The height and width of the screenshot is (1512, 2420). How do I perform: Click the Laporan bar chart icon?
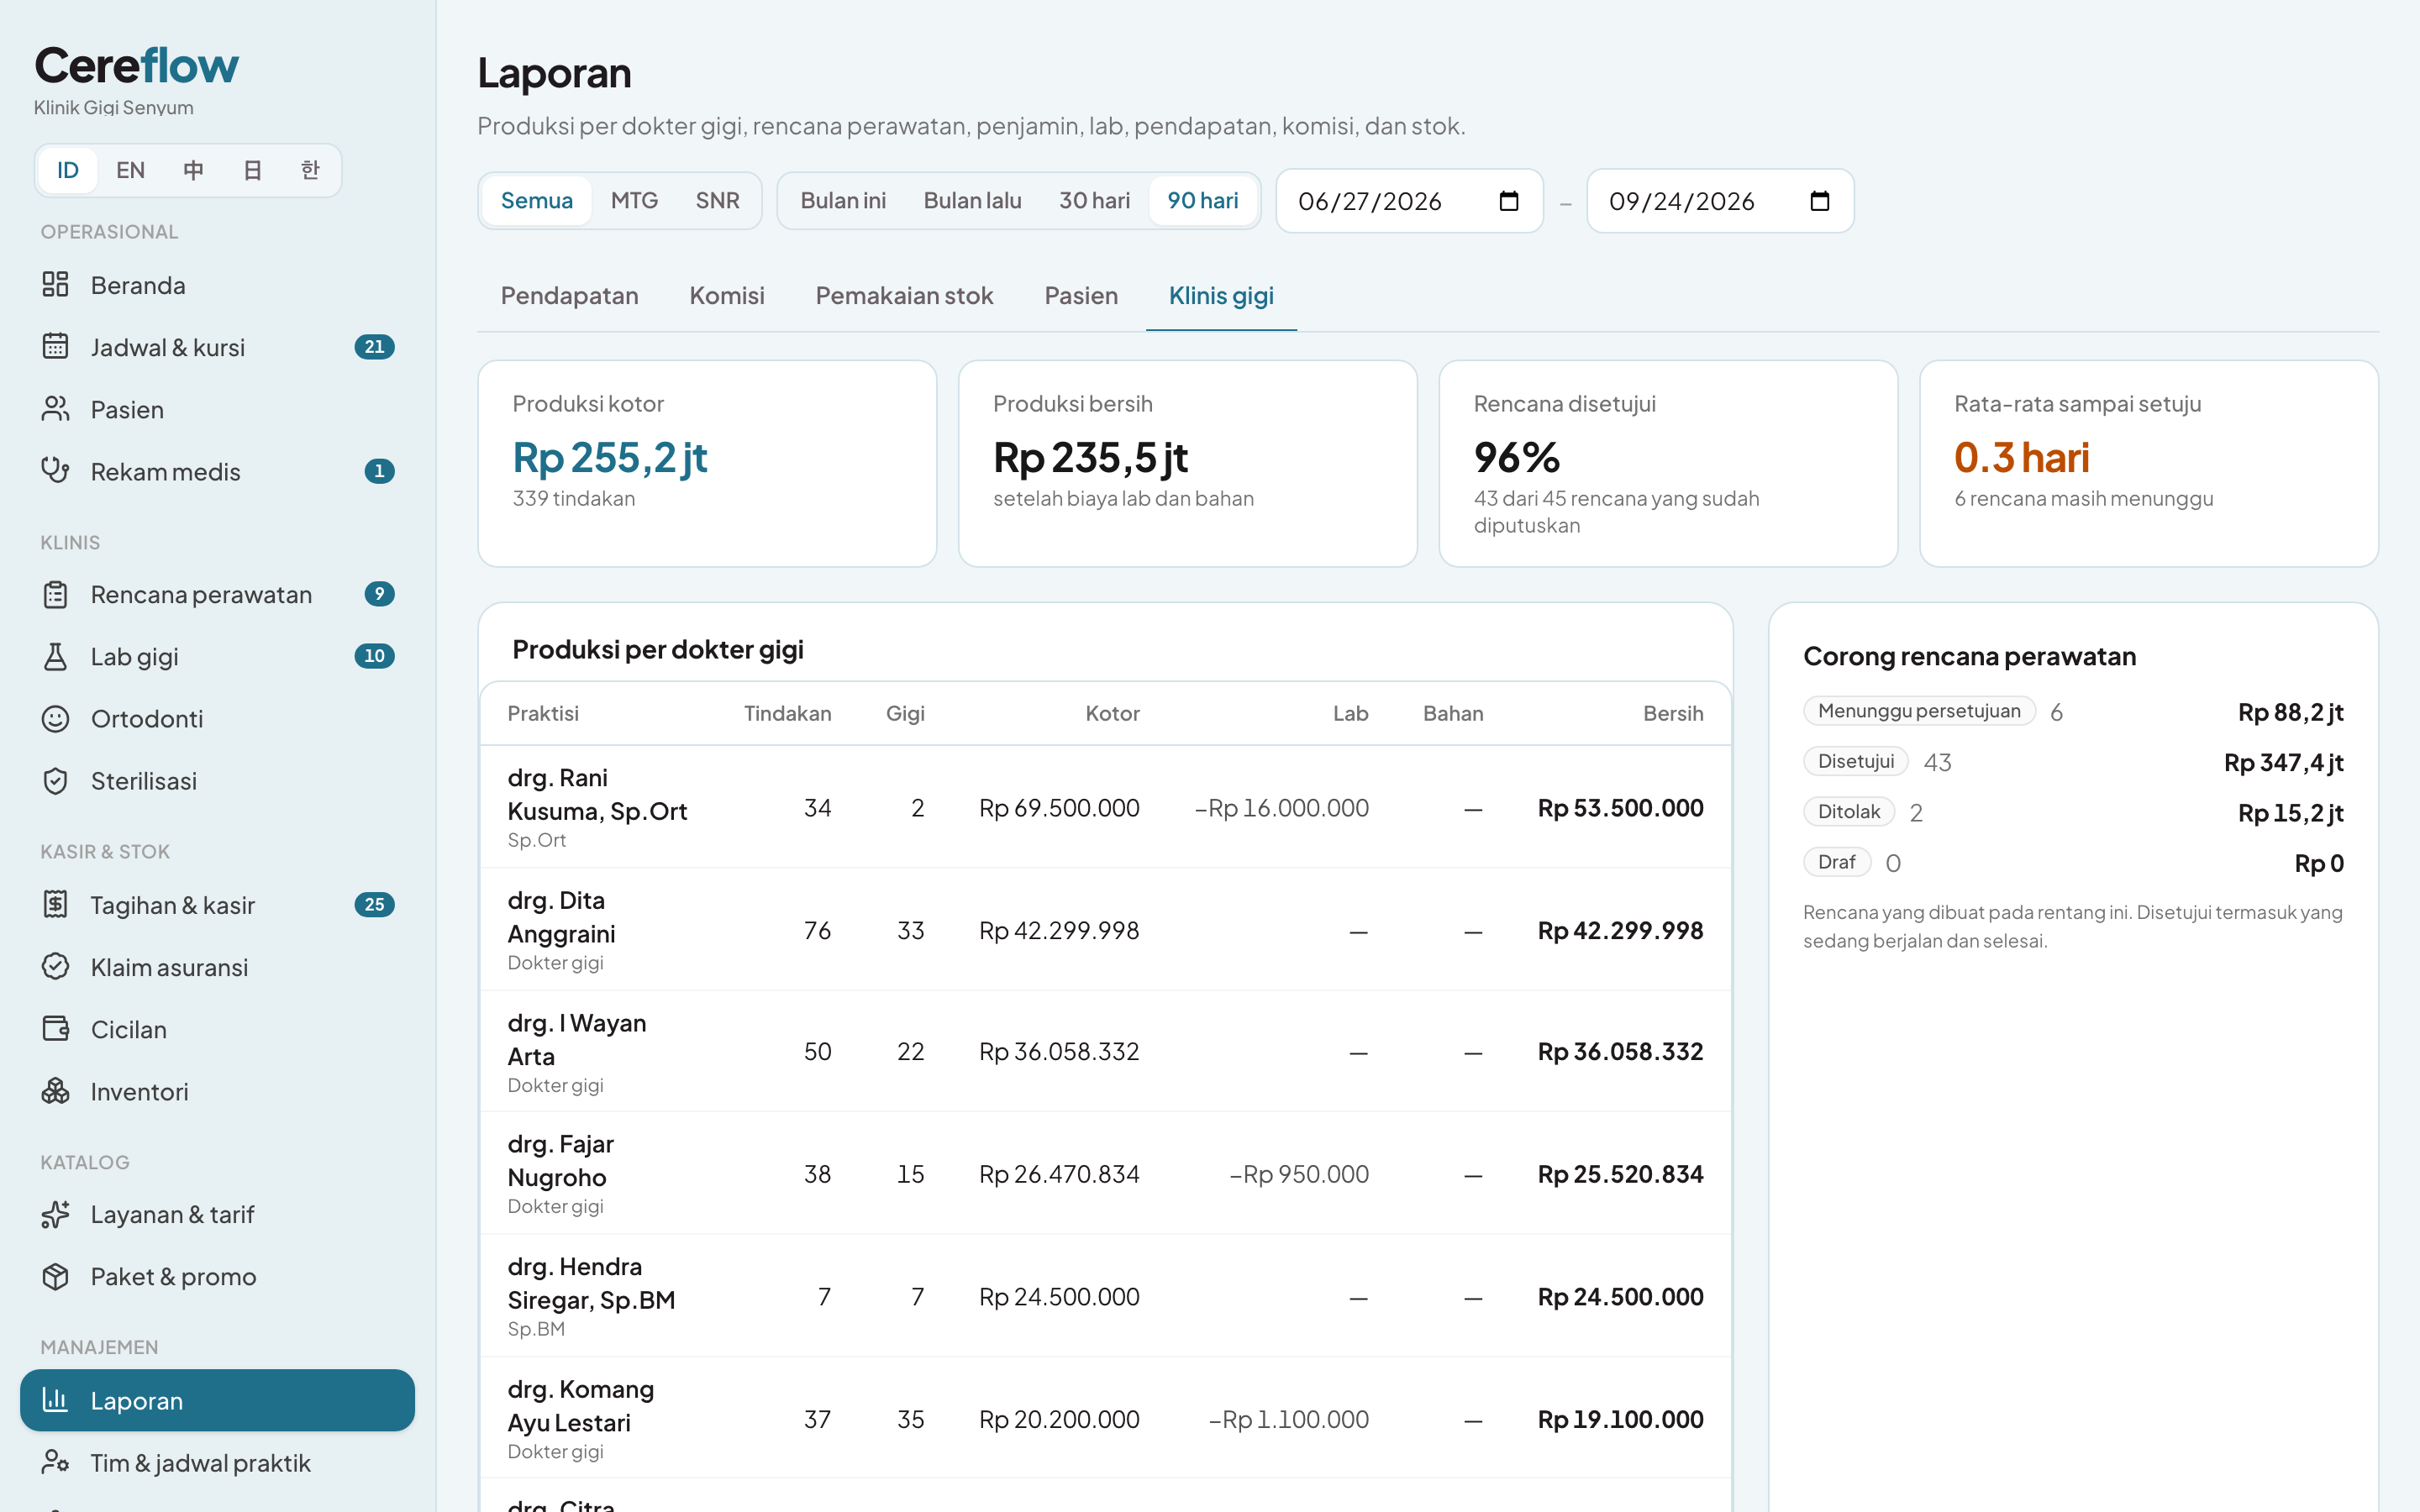click(x=55, y=1400)
